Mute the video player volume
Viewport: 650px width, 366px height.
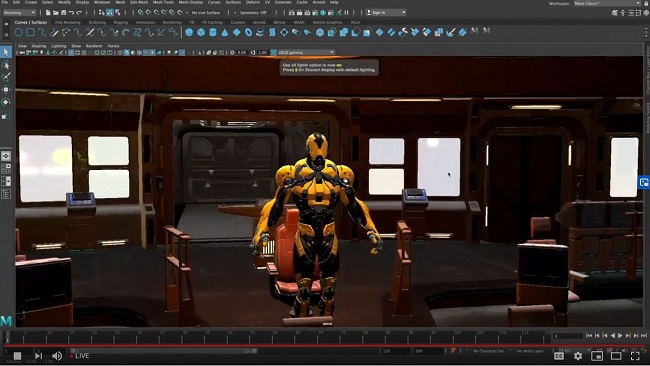(57, 356)
